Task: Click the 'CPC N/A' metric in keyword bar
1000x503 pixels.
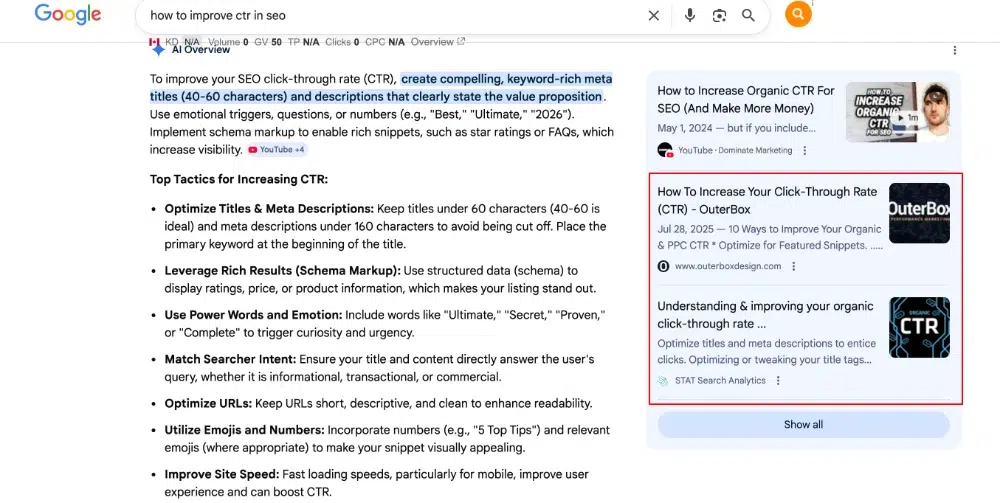Action: [x=385, y=41]
